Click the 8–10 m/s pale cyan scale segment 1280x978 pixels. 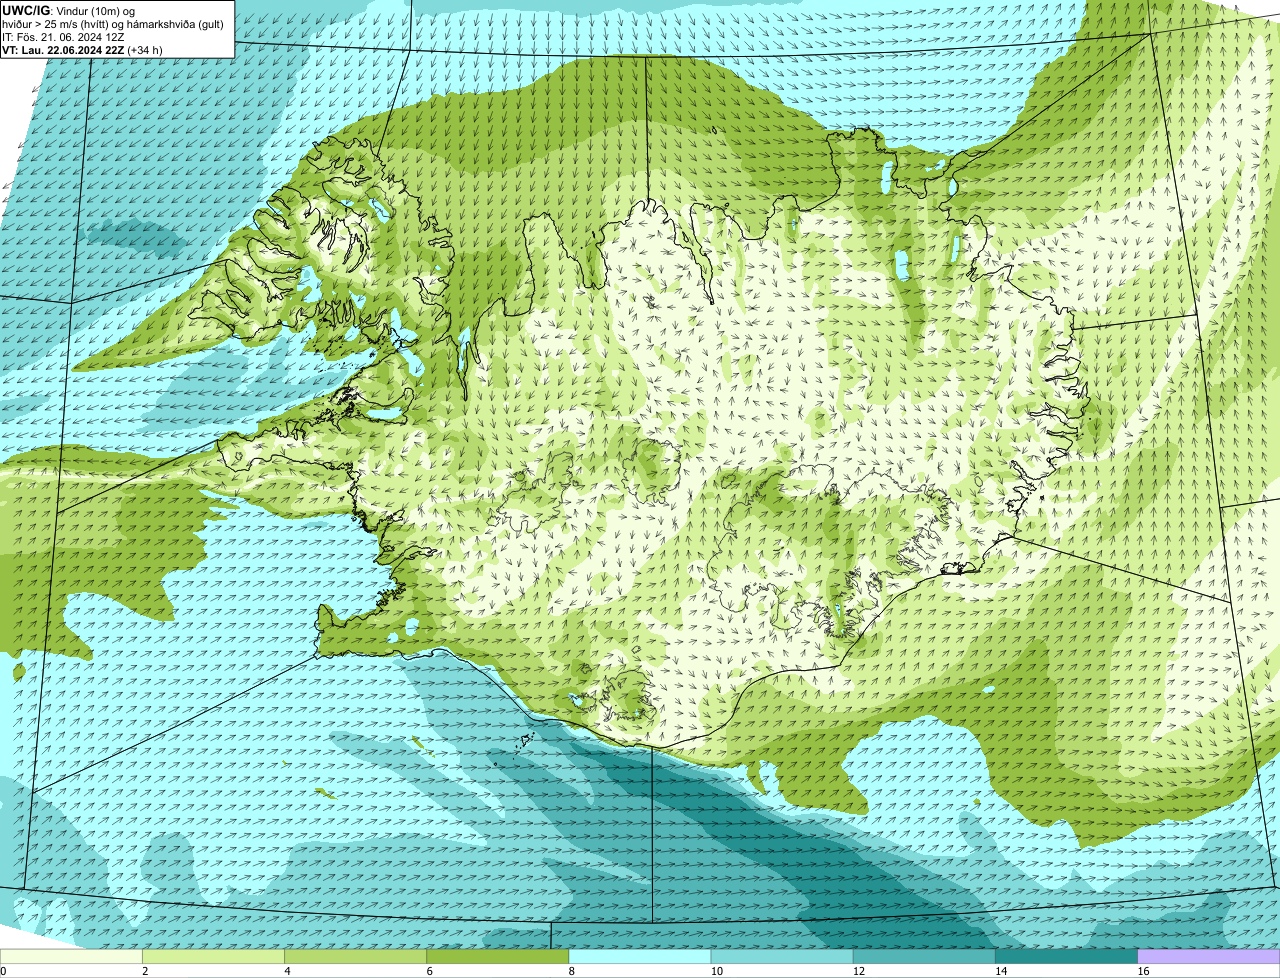(x=640, y=956)
